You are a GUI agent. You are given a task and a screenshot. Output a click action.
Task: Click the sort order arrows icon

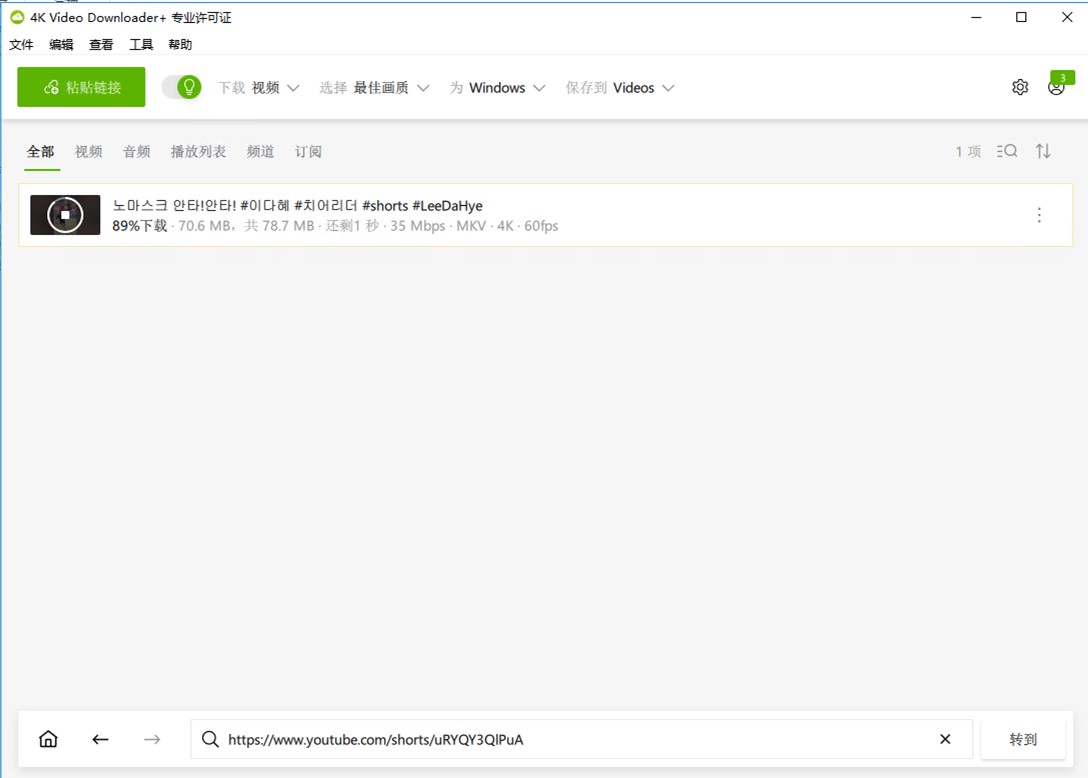1043,151
